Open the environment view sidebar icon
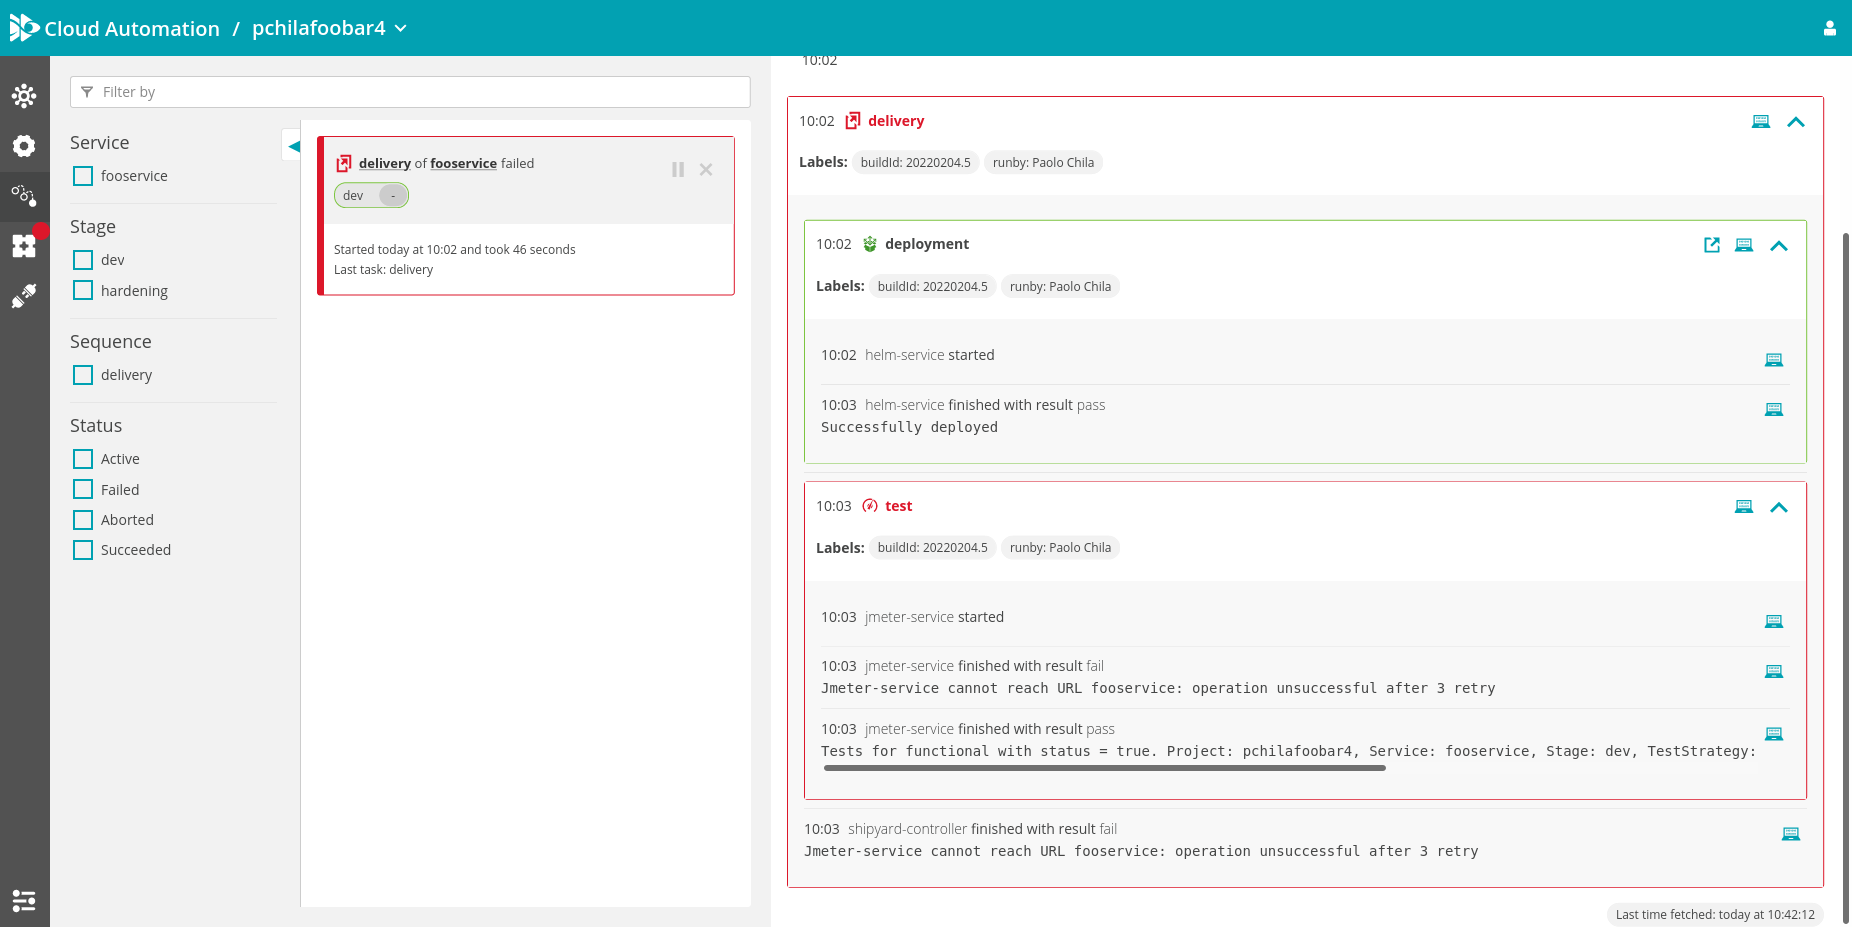Image resolution: width=1852 pixels, height=927 pixels. coord(24,96)
